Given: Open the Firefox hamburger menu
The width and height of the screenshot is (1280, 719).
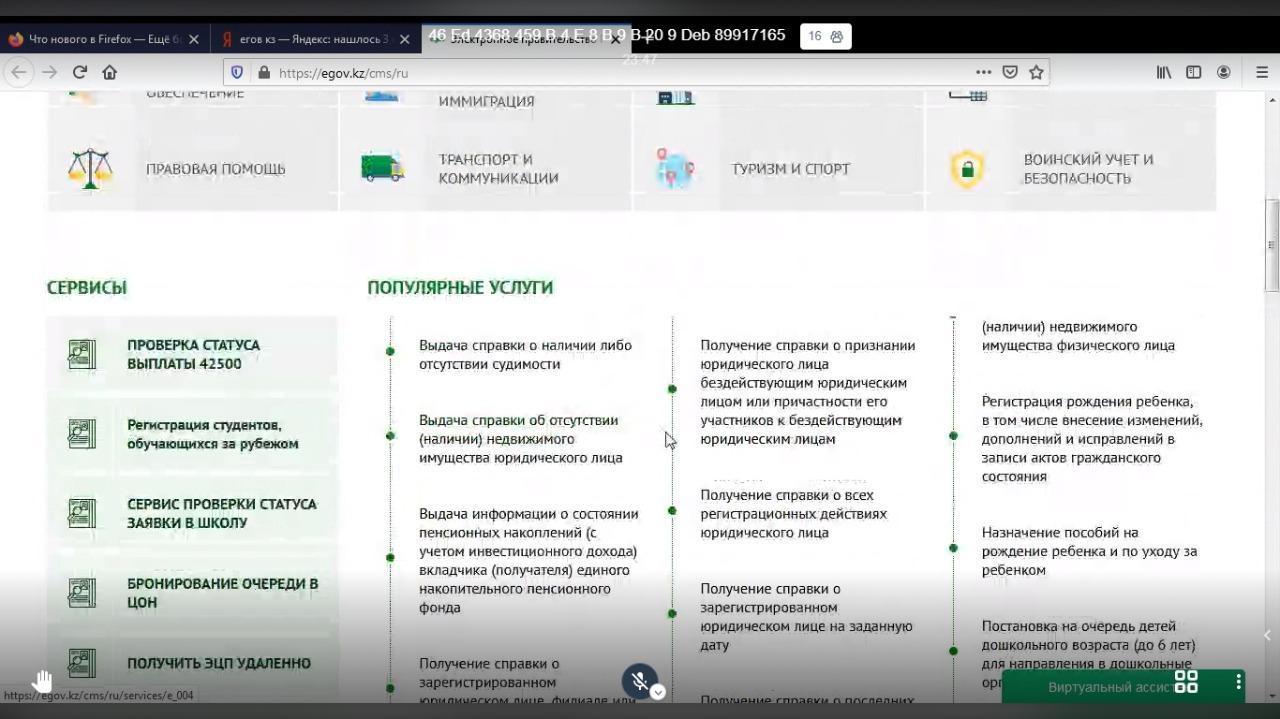Looking at the screenshot, I should click(1262, 72).
